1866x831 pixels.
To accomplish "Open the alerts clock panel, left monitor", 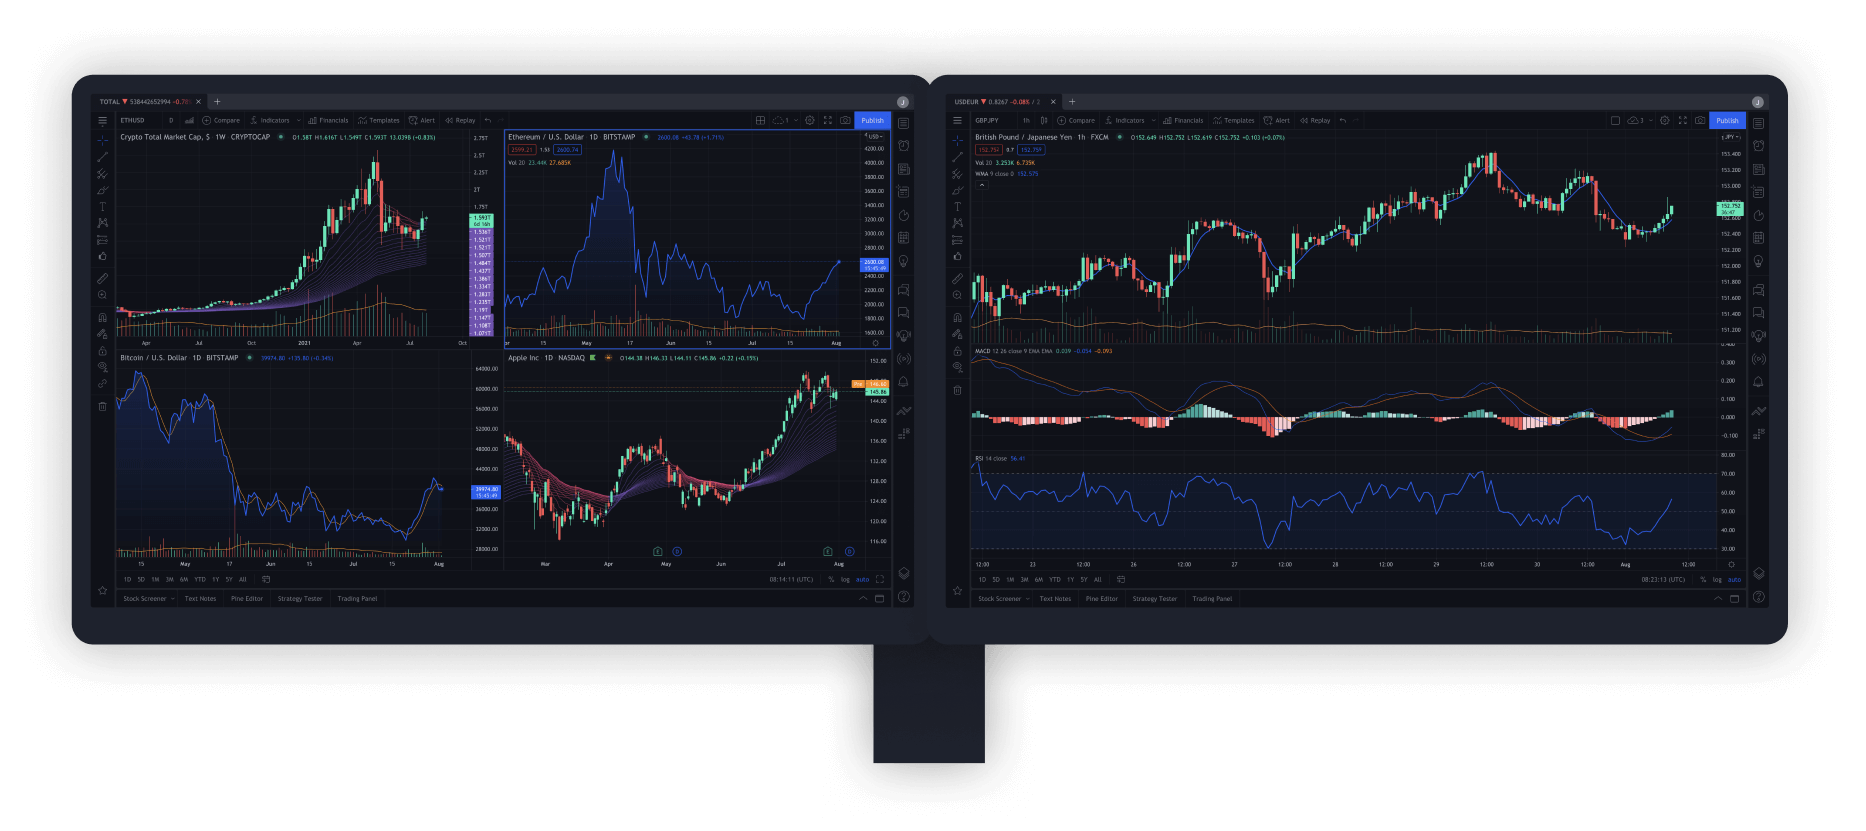I will pos(904,146).
